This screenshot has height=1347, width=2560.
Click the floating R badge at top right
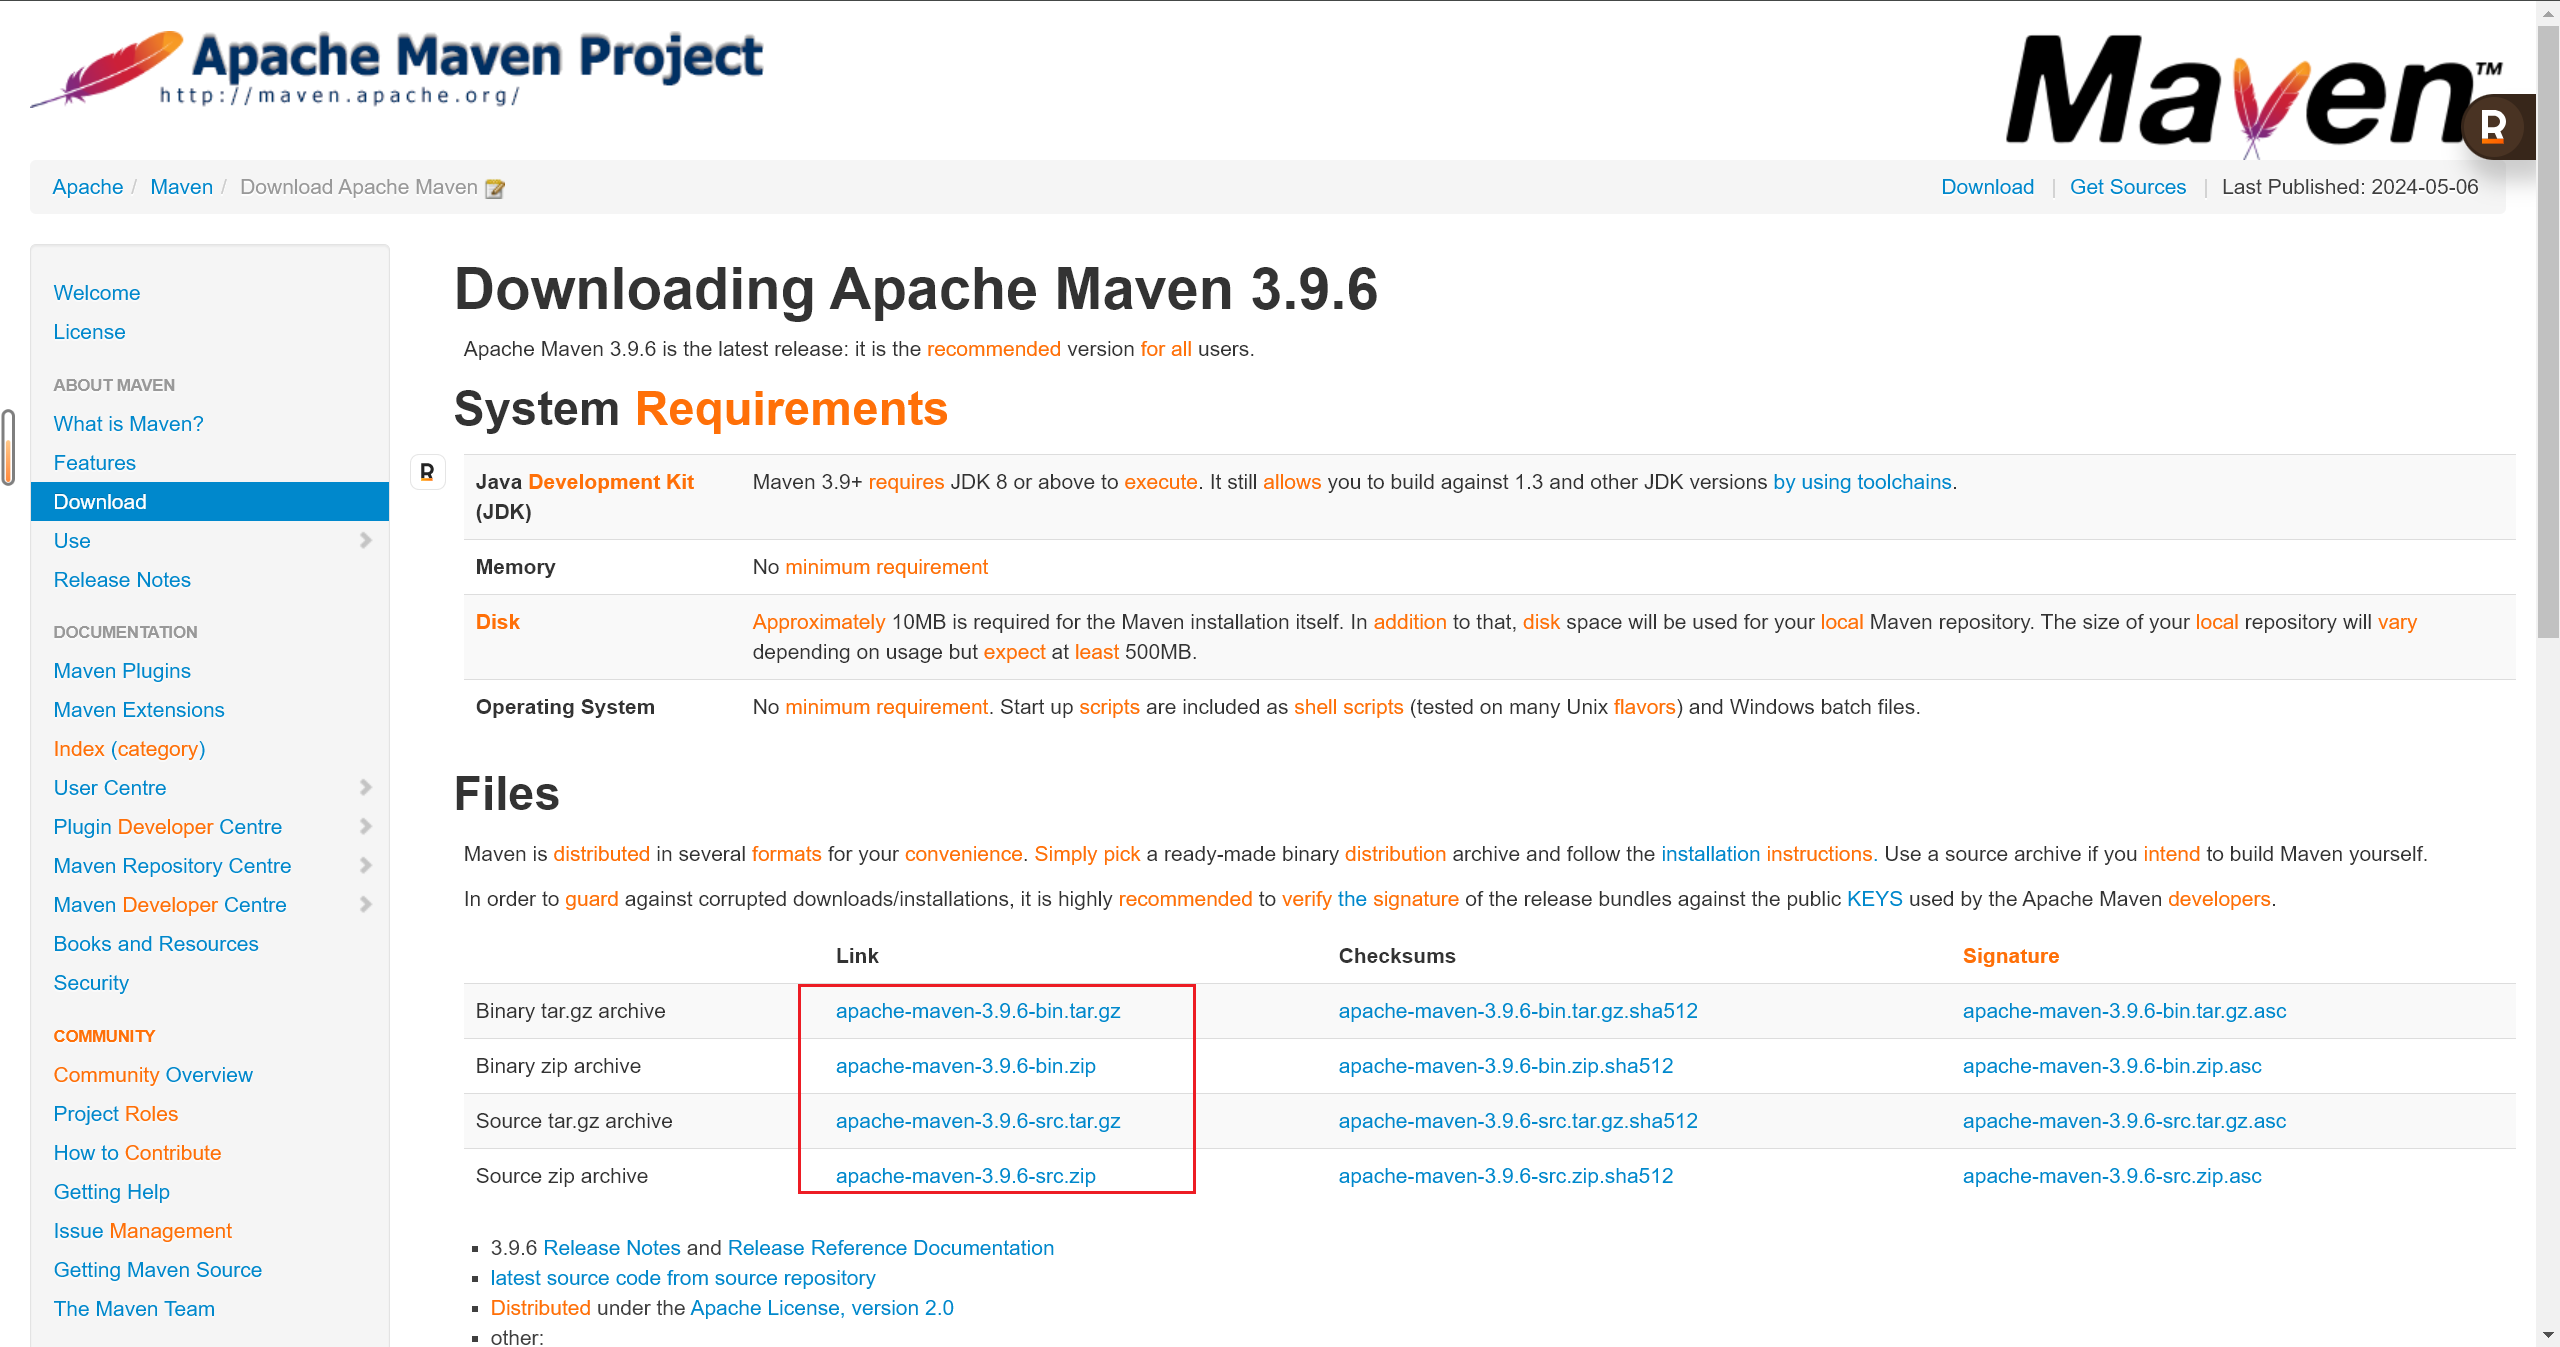2494,127
